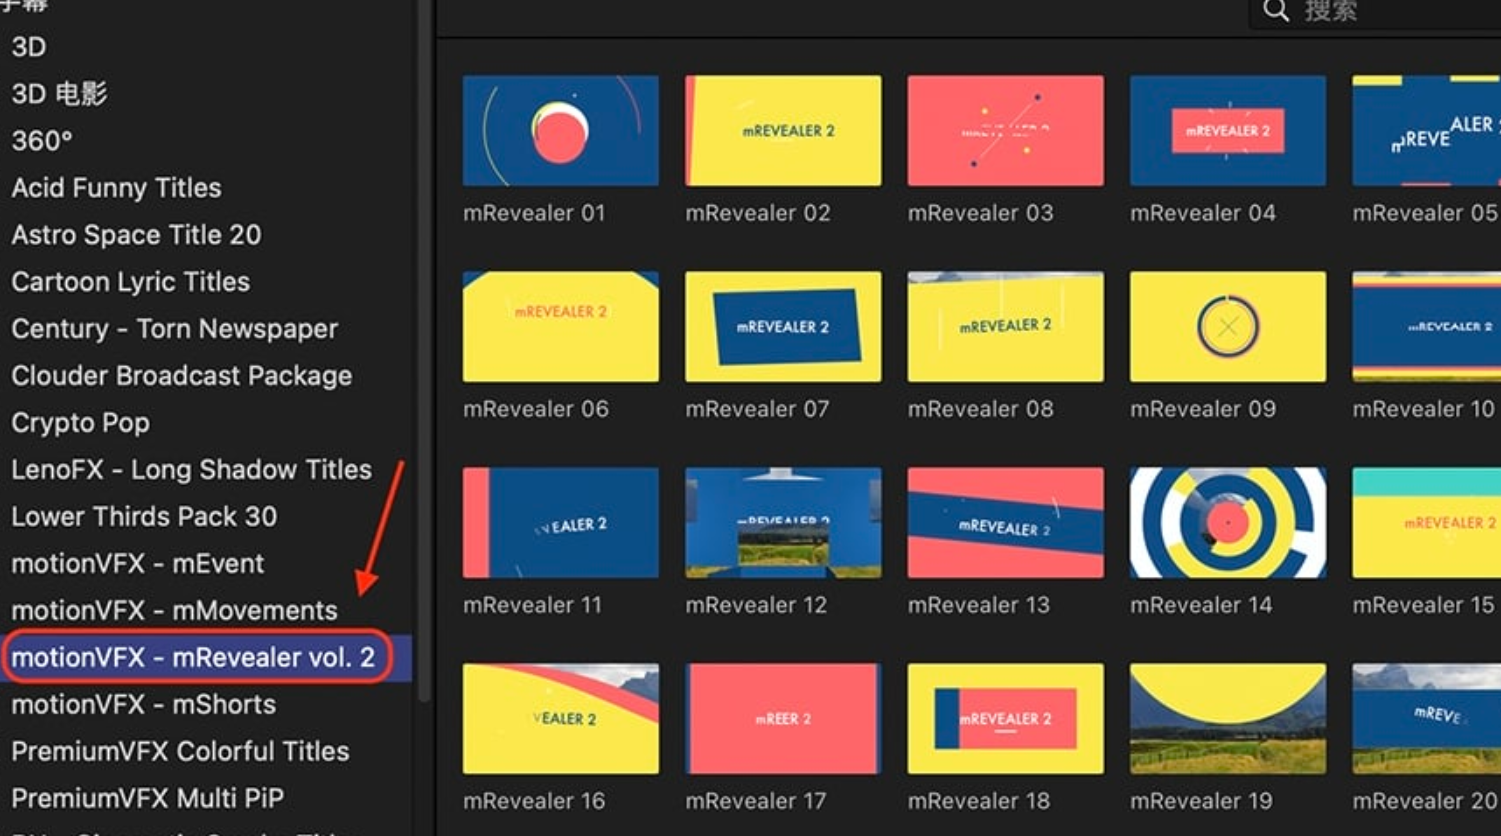The width and height of the screenshot is (1501, 836).
Task: Focus the 搜索 search field
Action: click(1375, 12)
